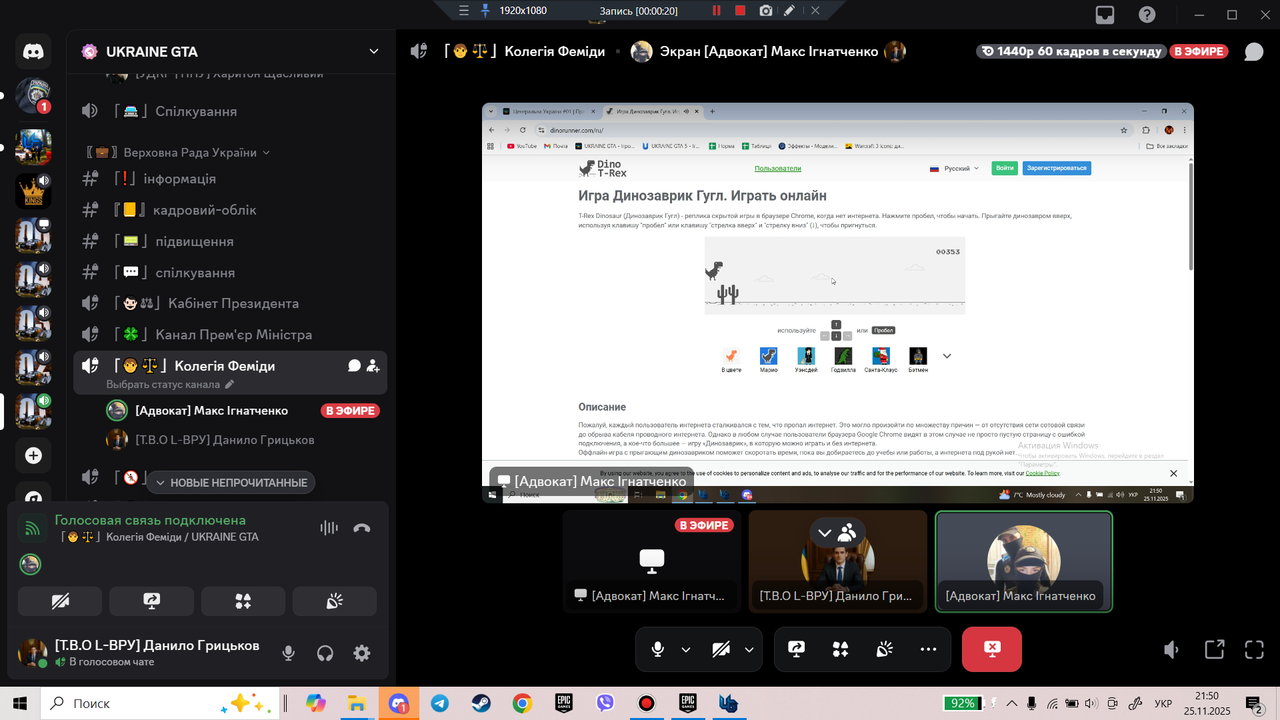Enter full screen mode
This screenshot has height=720, width=1280.
(1254, 649)
